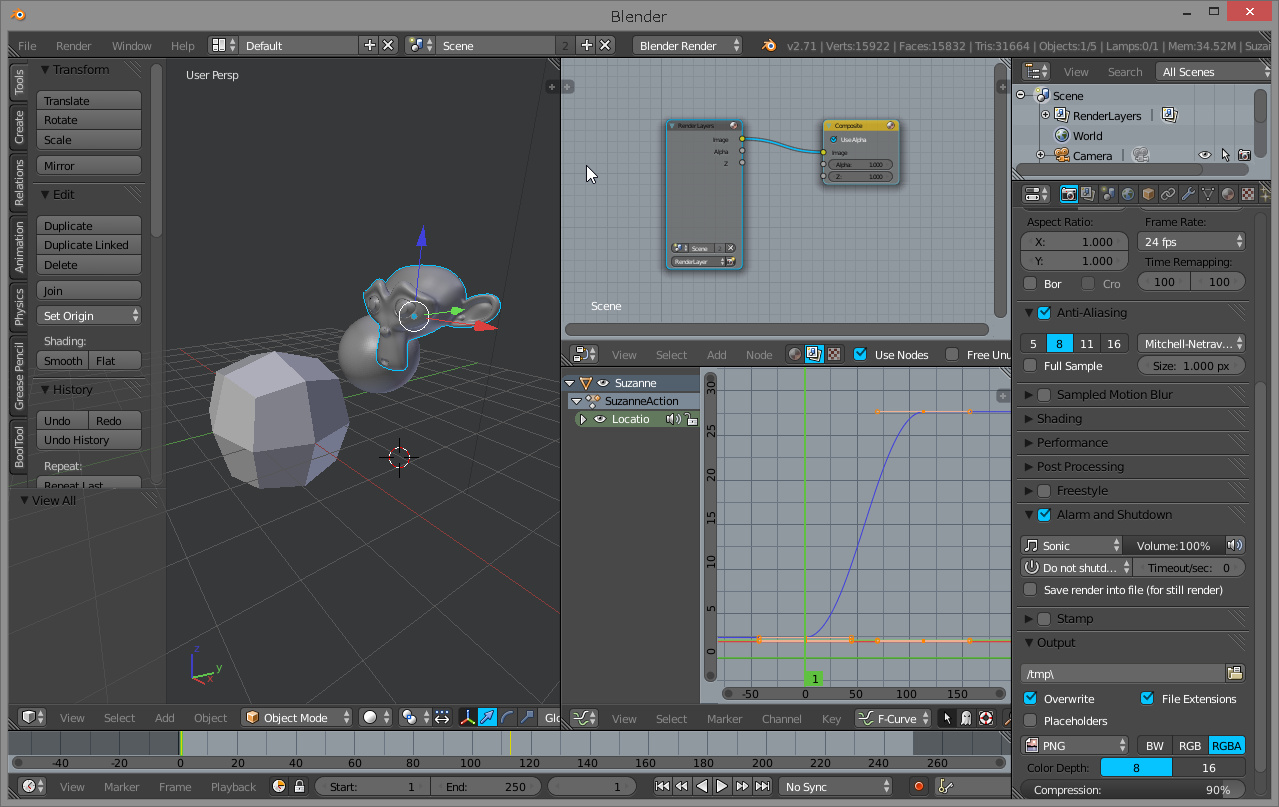
Task: Click the alarm sound speaker icon
Action: (x=1235, y=545)
